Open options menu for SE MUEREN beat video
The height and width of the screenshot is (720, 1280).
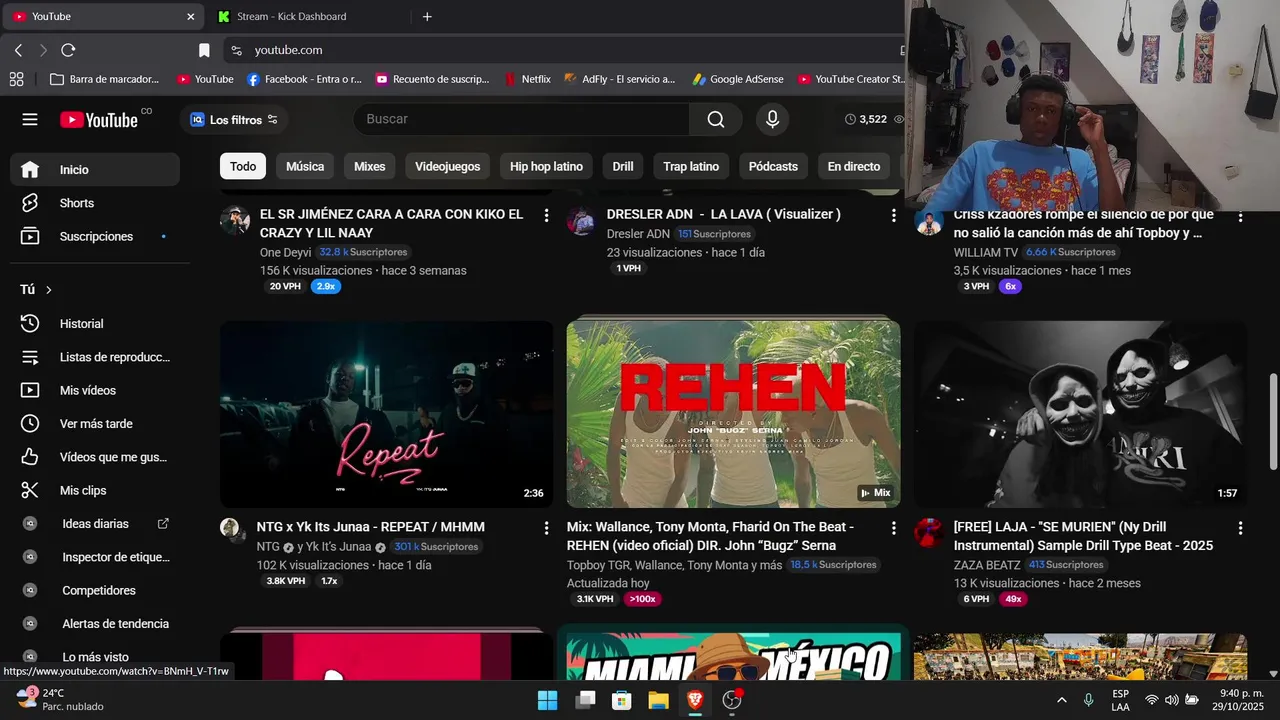pyautogui.click(x=1240, y=528)
